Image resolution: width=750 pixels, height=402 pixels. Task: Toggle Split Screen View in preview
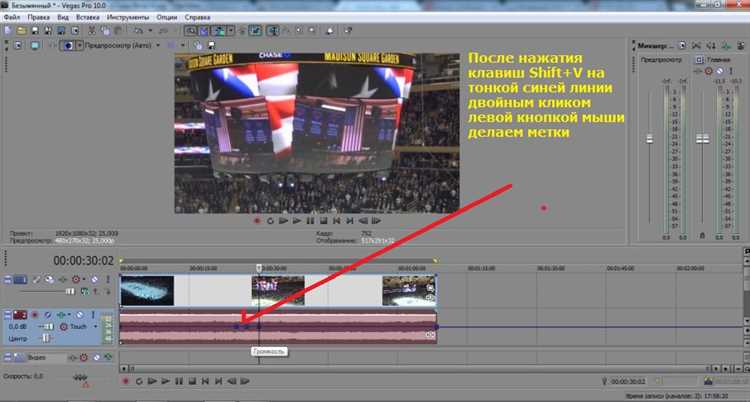[x=68, y=45]
